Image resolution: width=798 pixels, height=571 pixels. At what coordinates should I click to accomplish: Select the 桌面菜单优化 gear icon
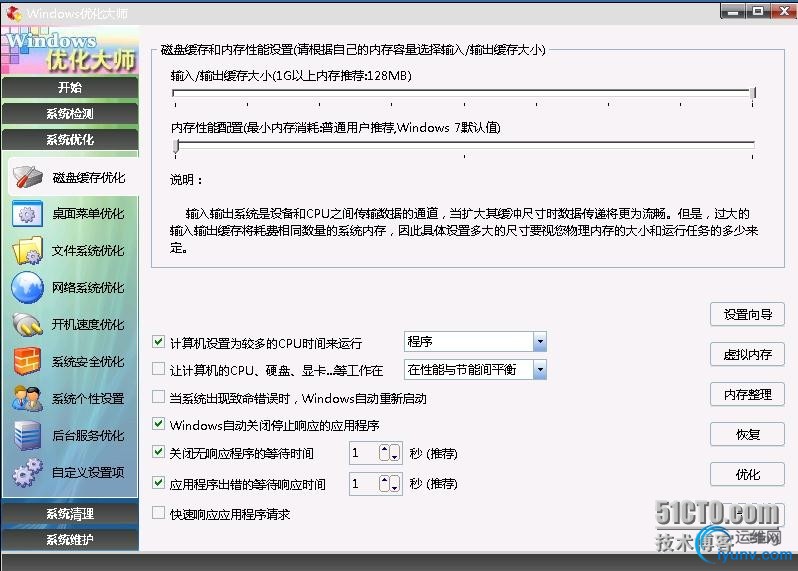27,214
